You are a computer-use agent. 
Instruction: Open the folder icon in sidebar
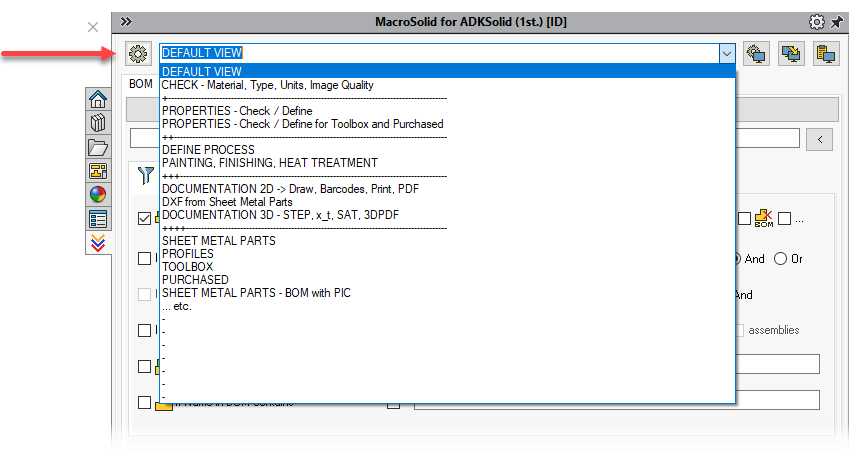[98, 147]
